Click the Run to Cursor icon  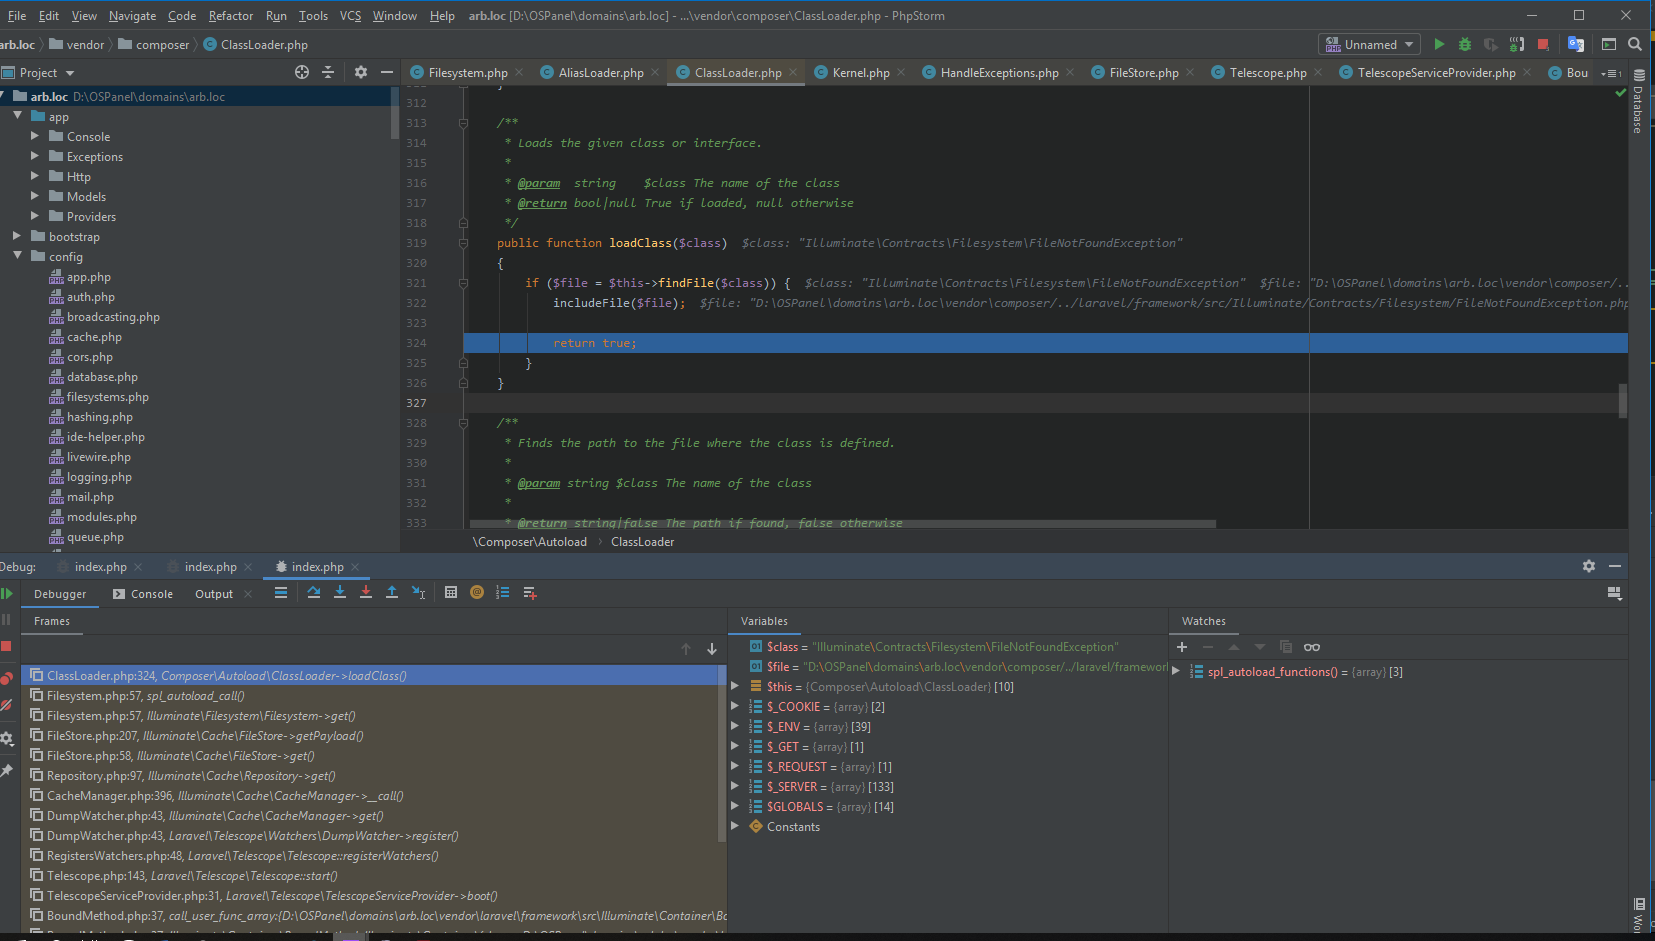point(419,593)
